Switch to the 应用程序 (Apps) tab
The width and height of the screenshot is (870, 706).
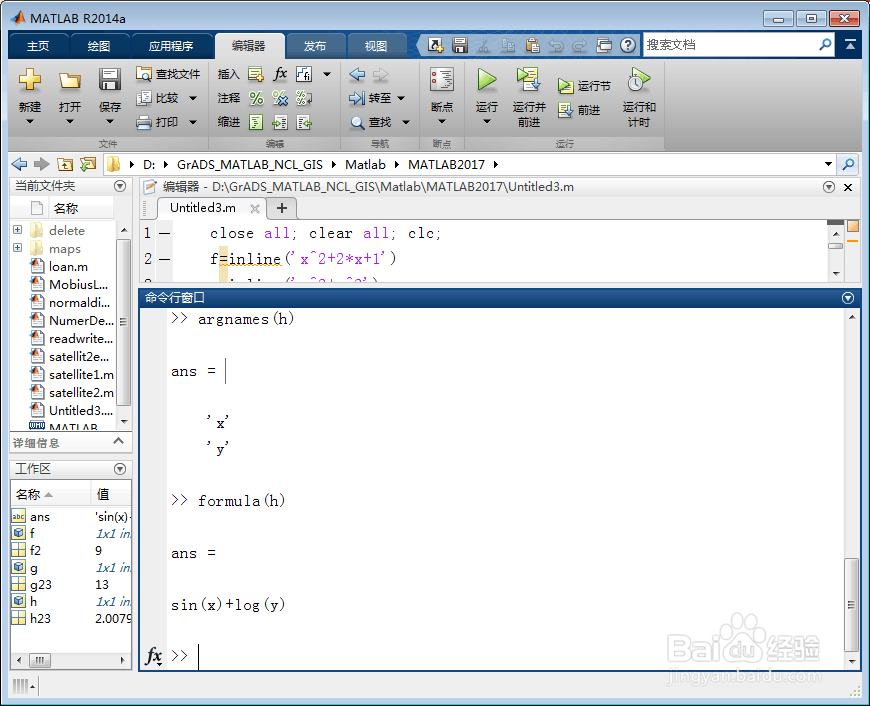[x=171, y=46]
